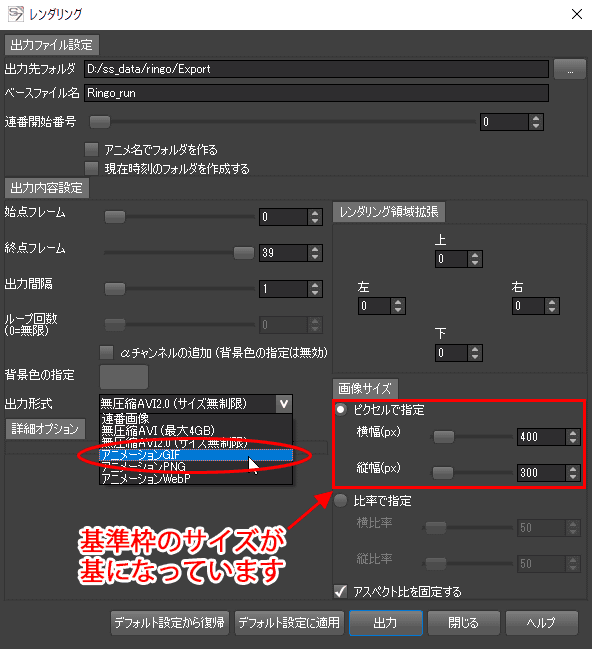Open the 背景色の指定 color swatch
Image resolution: width=592 pixels, height=649 pixels.
pos(124,376)
